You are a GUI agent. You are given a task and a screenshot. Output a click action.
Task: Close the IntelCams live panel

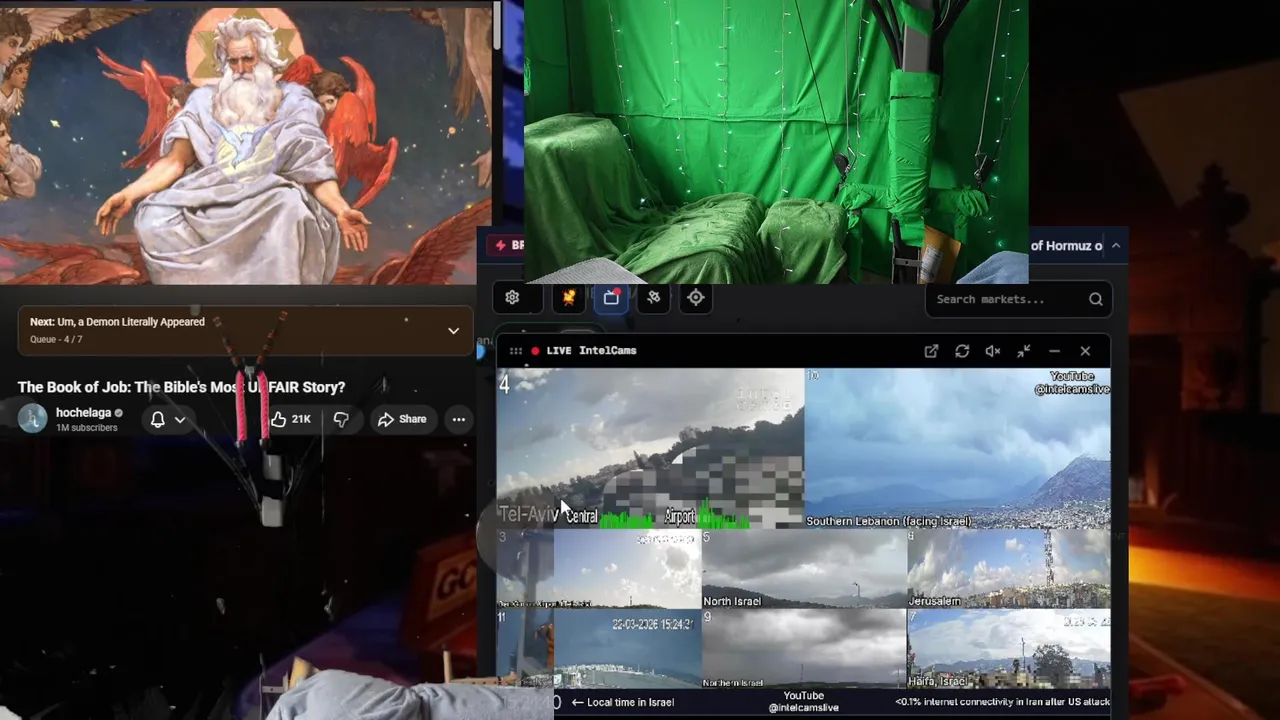point(1085,351)
